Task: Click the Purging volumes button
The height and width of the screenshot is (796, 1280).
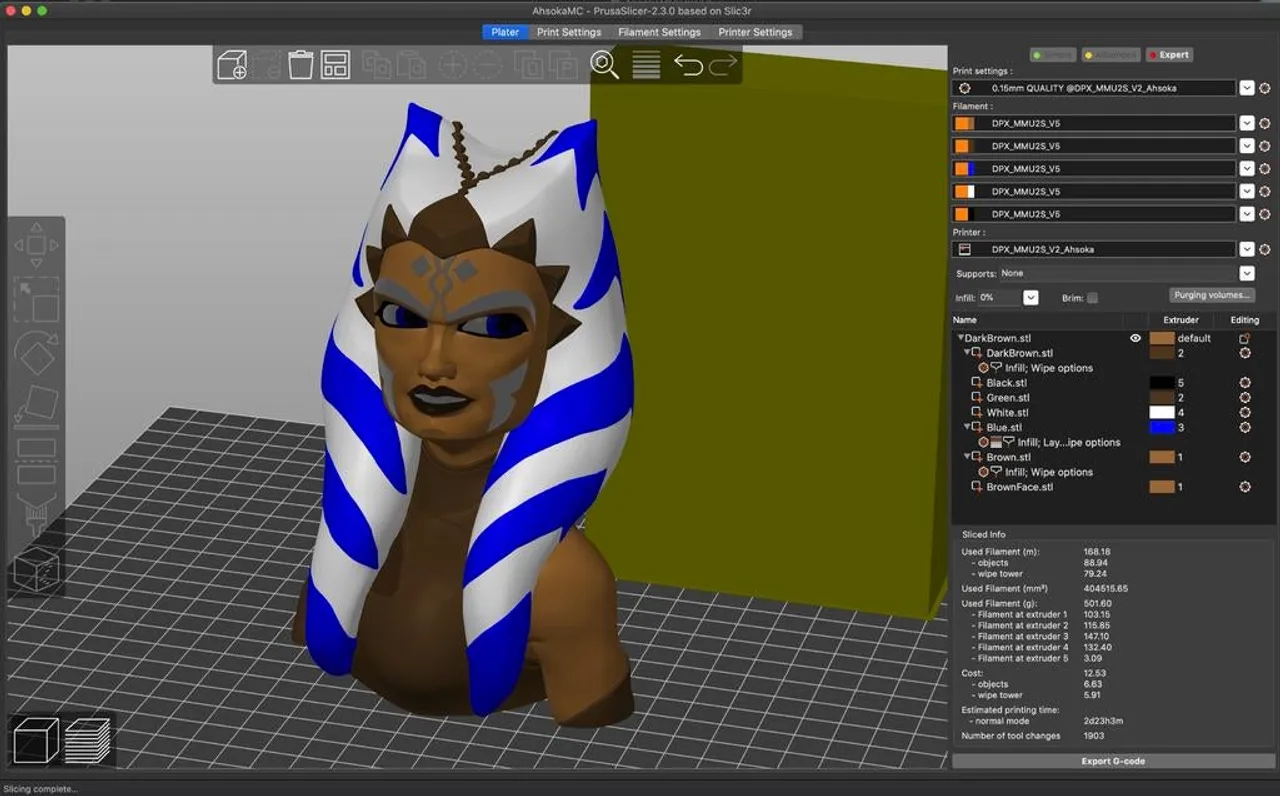Action: pyautogui.click(x=1212, y=295)
